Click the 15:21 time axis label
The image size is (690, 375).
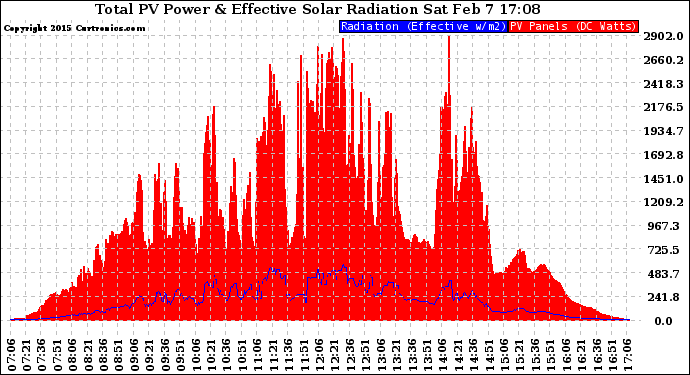520,354
